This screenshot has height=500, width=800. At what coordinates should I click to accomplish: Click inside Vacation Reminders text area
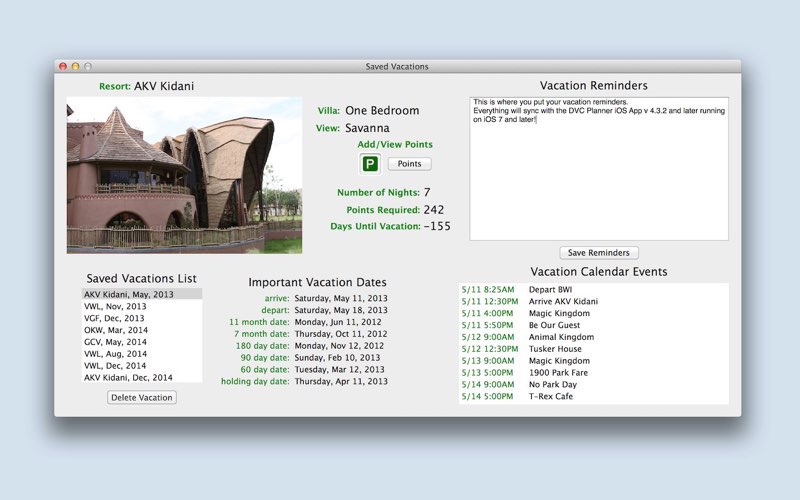pos(599,169)
